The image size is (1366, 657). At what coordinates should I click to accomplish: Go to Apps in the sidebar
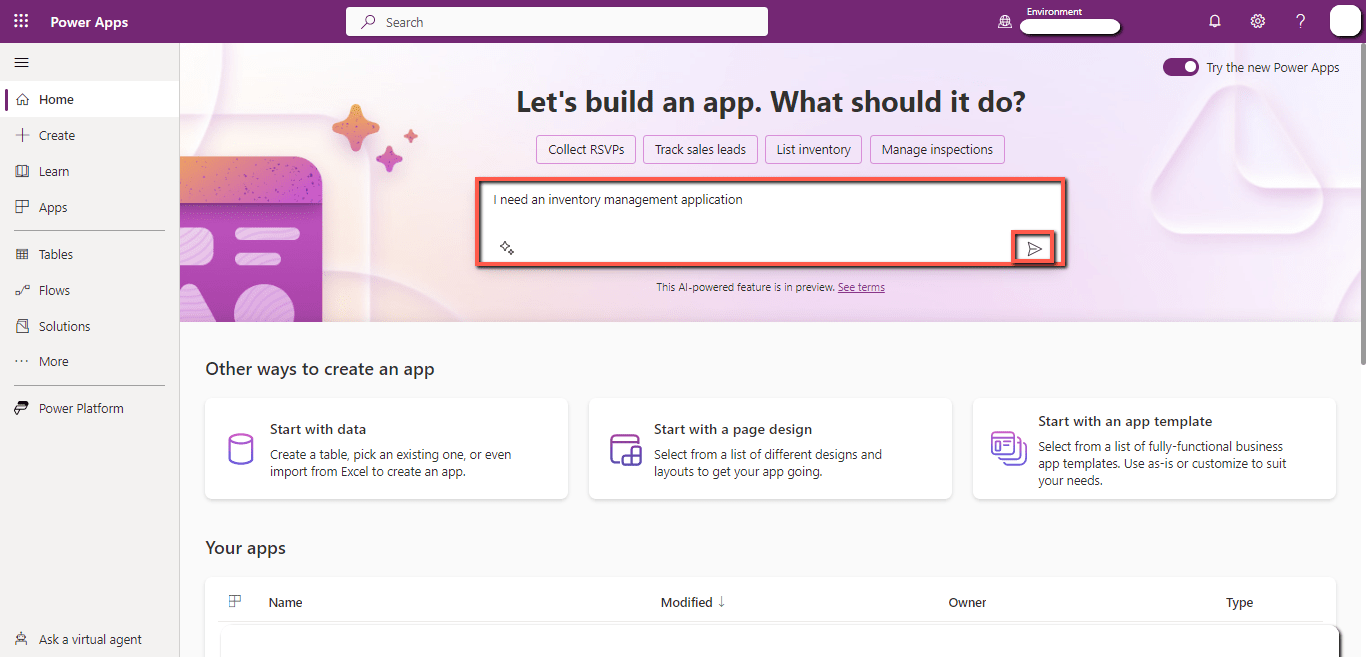[90, 207]
